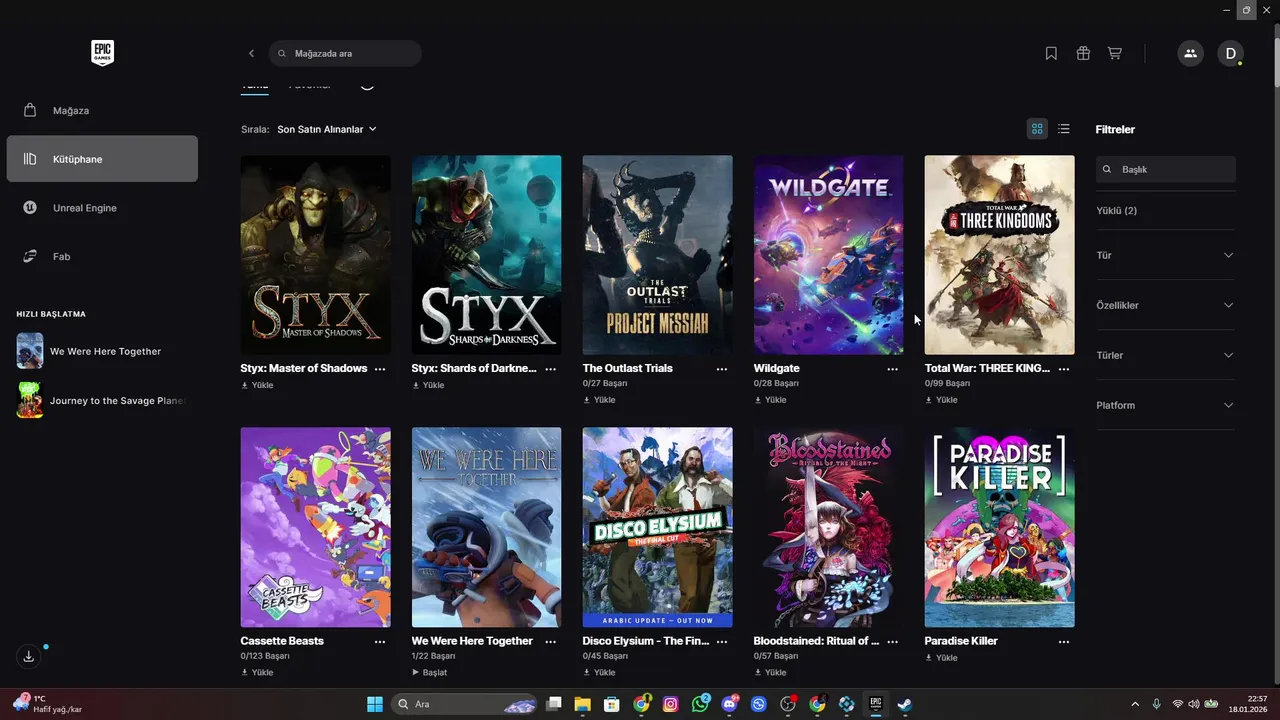The width and height of the screenshot is (1280, 720).
Task: Expand the Özellikler filter
Action: coord(1166,305)
